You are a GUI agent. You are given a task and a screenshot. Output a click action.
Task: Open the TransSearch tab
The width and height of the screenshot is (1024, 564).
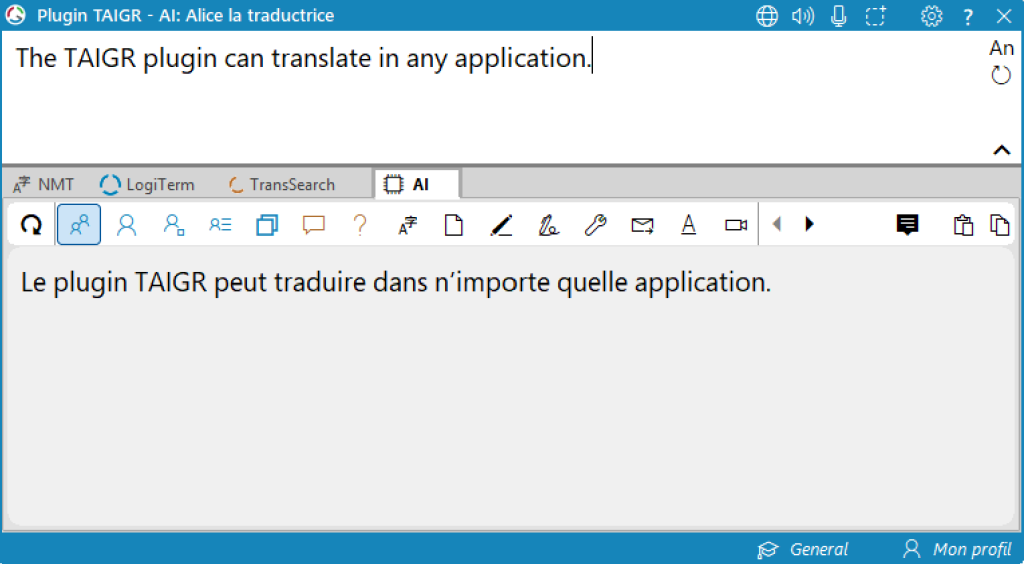(x=281, y=184)
